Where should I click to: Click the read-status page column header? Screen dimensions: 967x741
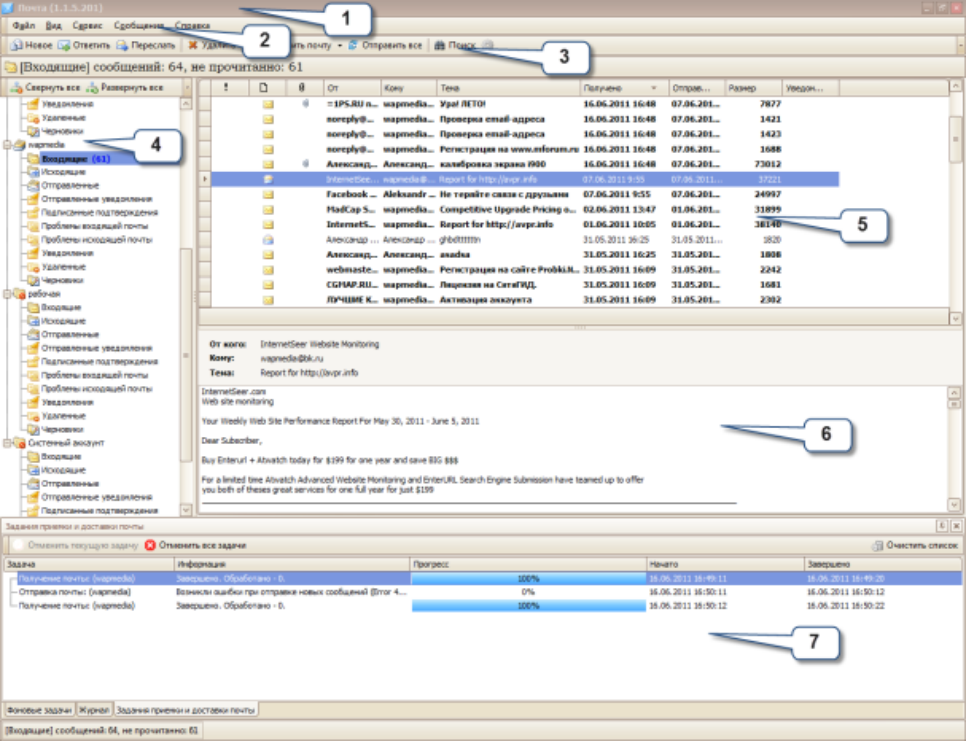[x=264, y=88]
